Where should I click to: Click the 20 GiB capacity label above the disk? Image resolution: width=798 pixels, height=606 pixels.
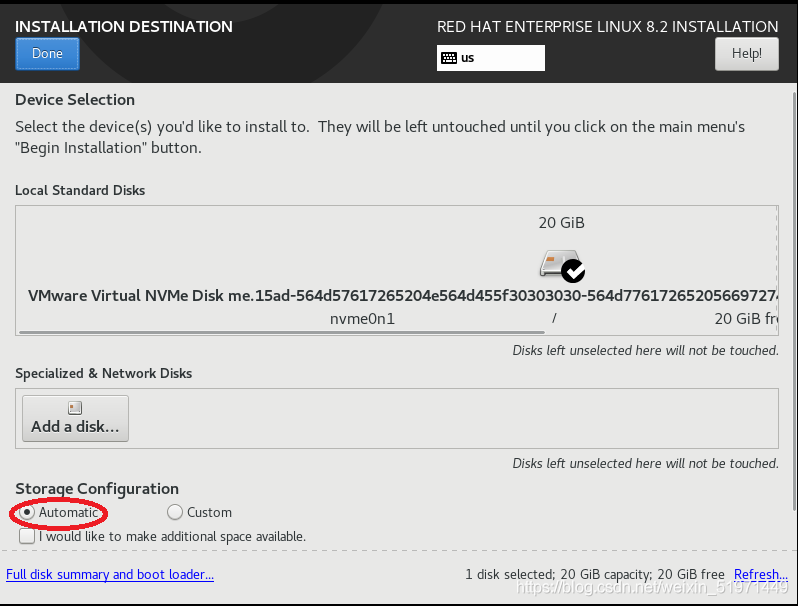[x=561, y=223]
